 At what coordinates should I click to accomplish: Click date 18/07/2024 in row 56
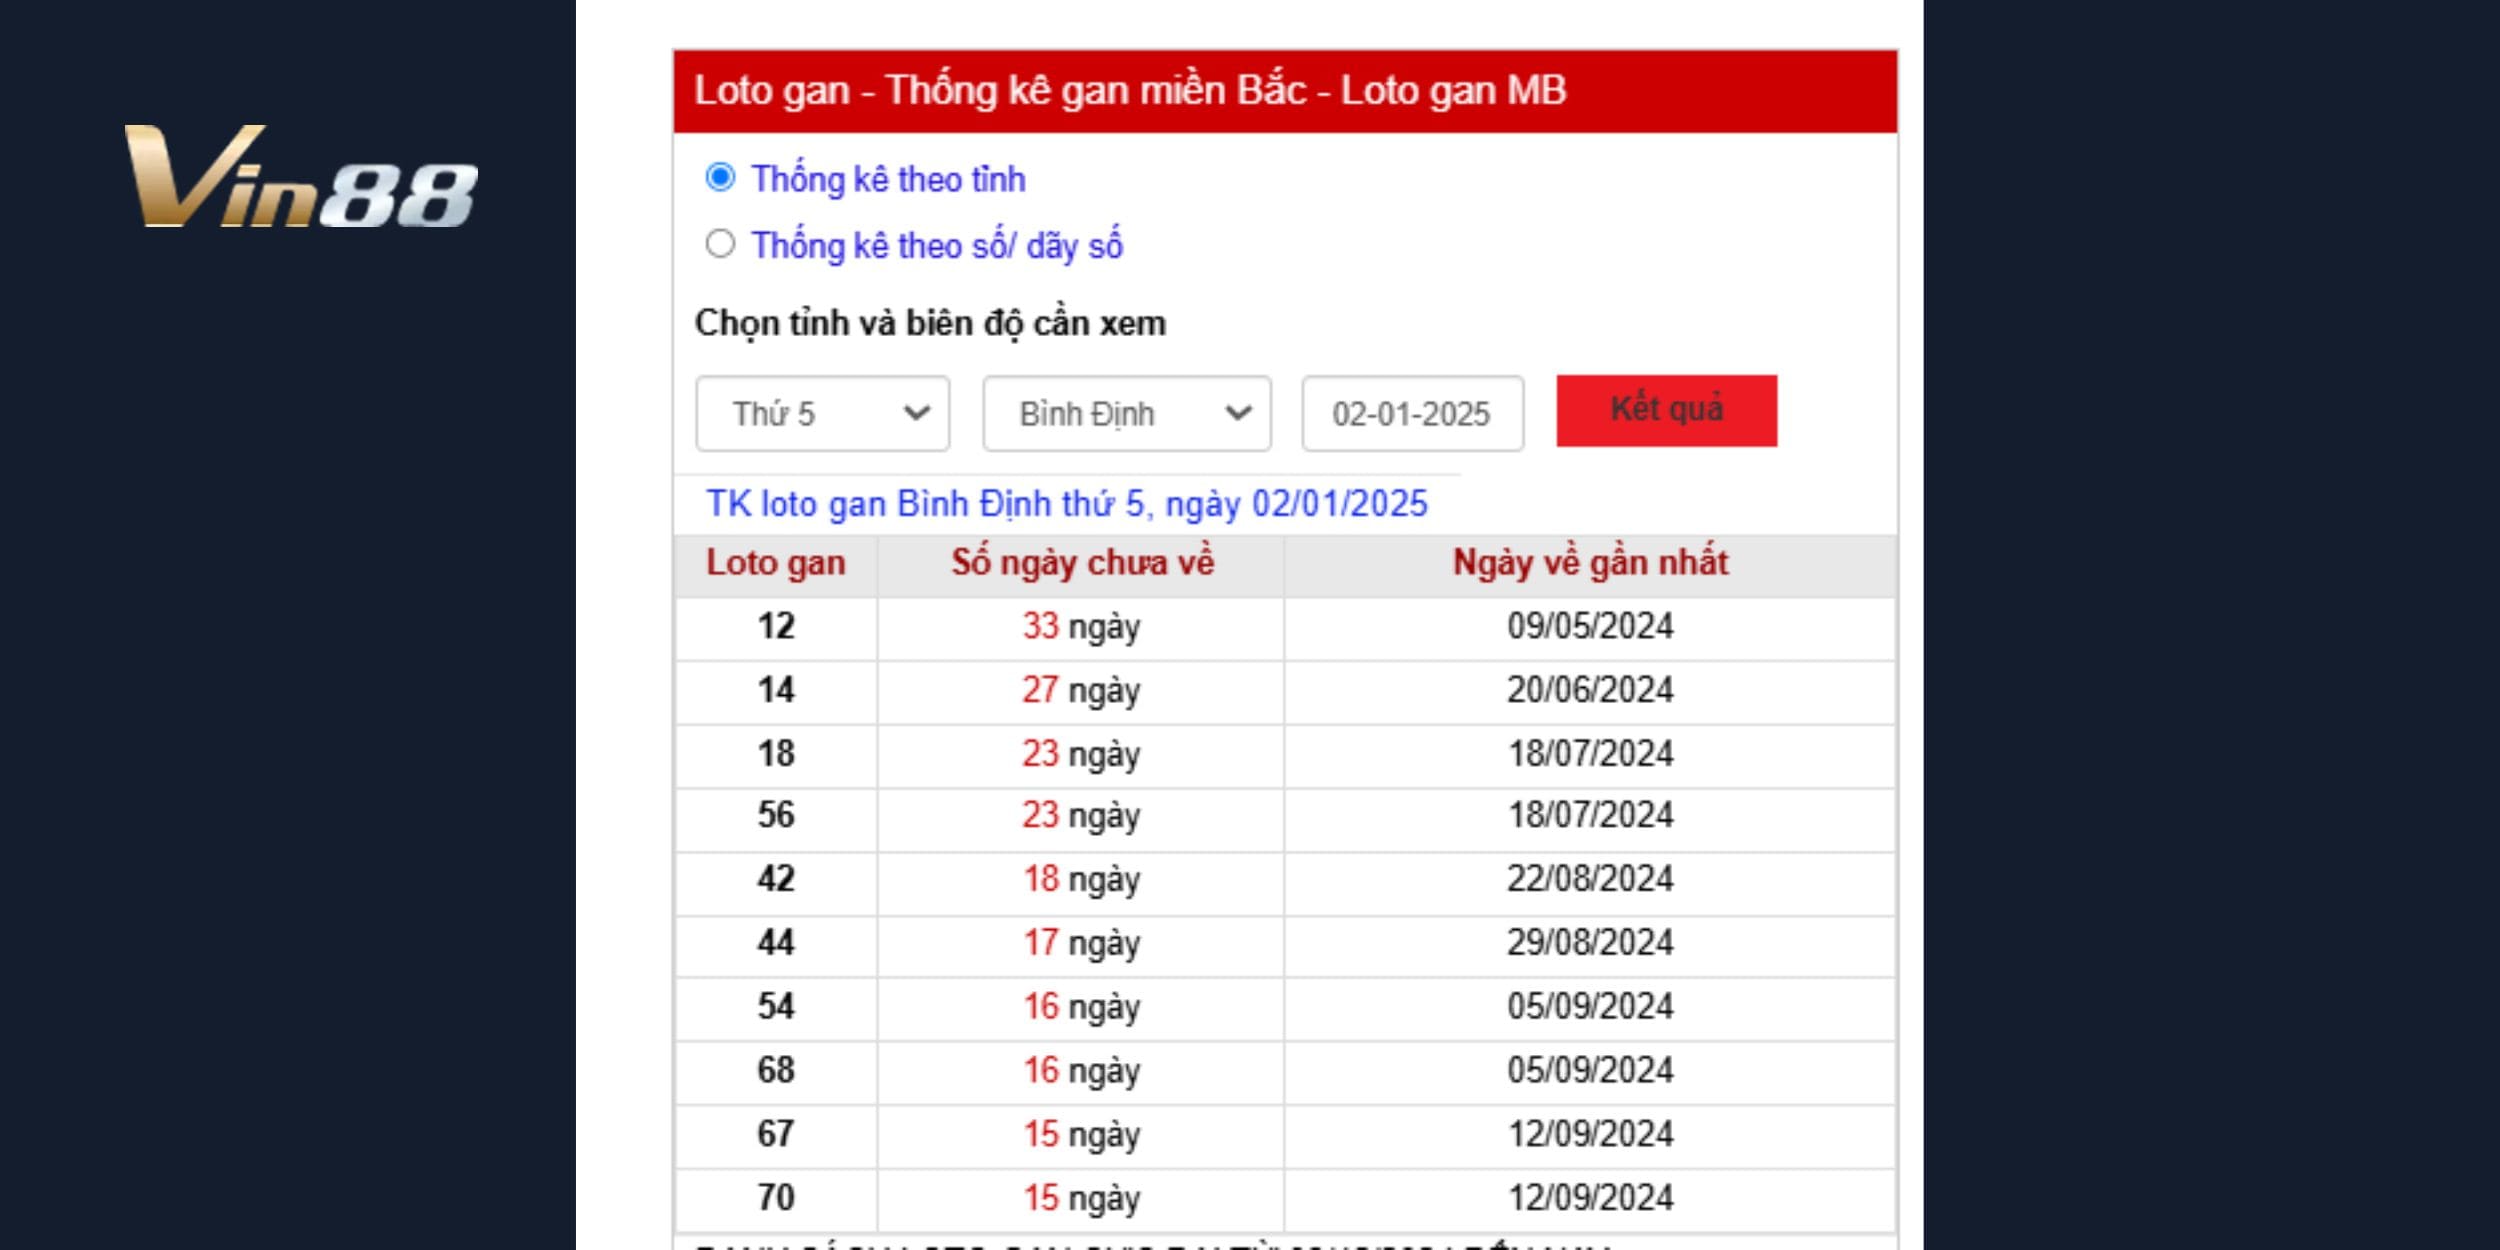pos(1590,815)
